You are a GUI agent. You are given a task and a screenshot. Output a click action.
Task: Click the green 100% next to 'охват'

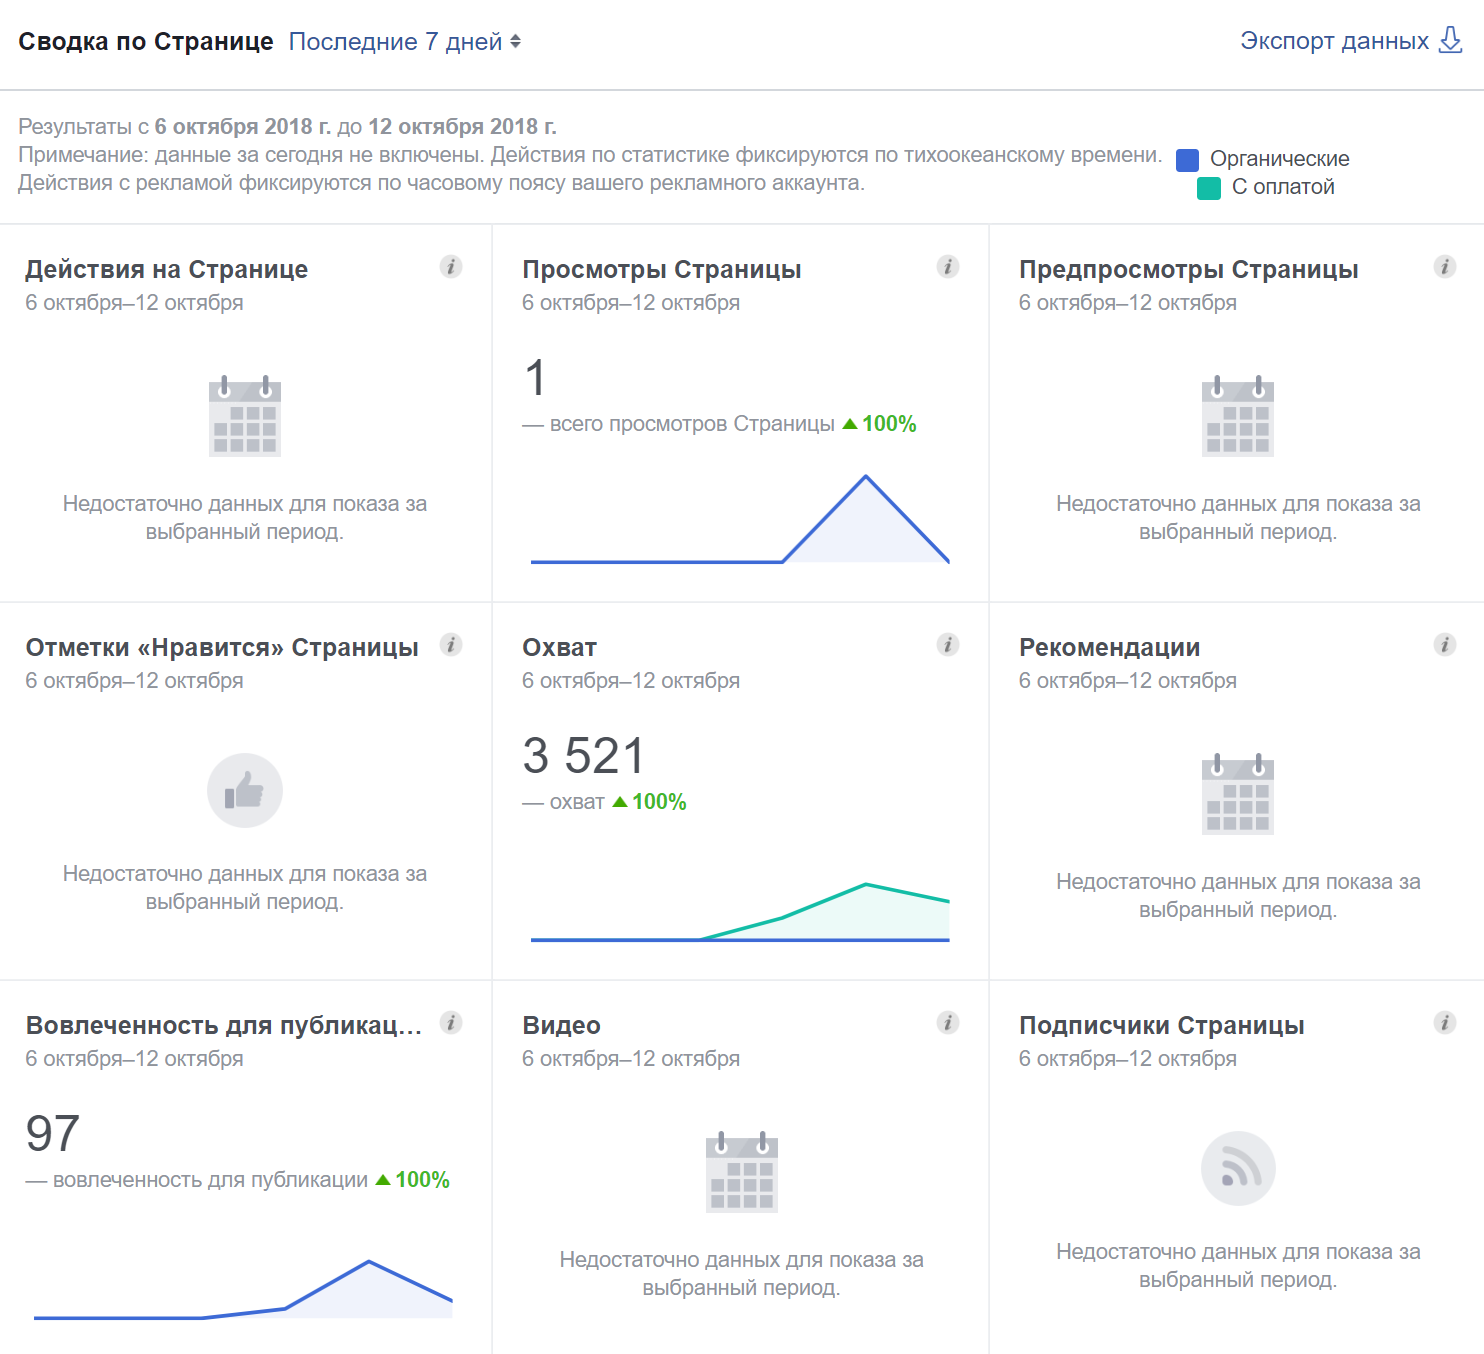tap(659, 802)
